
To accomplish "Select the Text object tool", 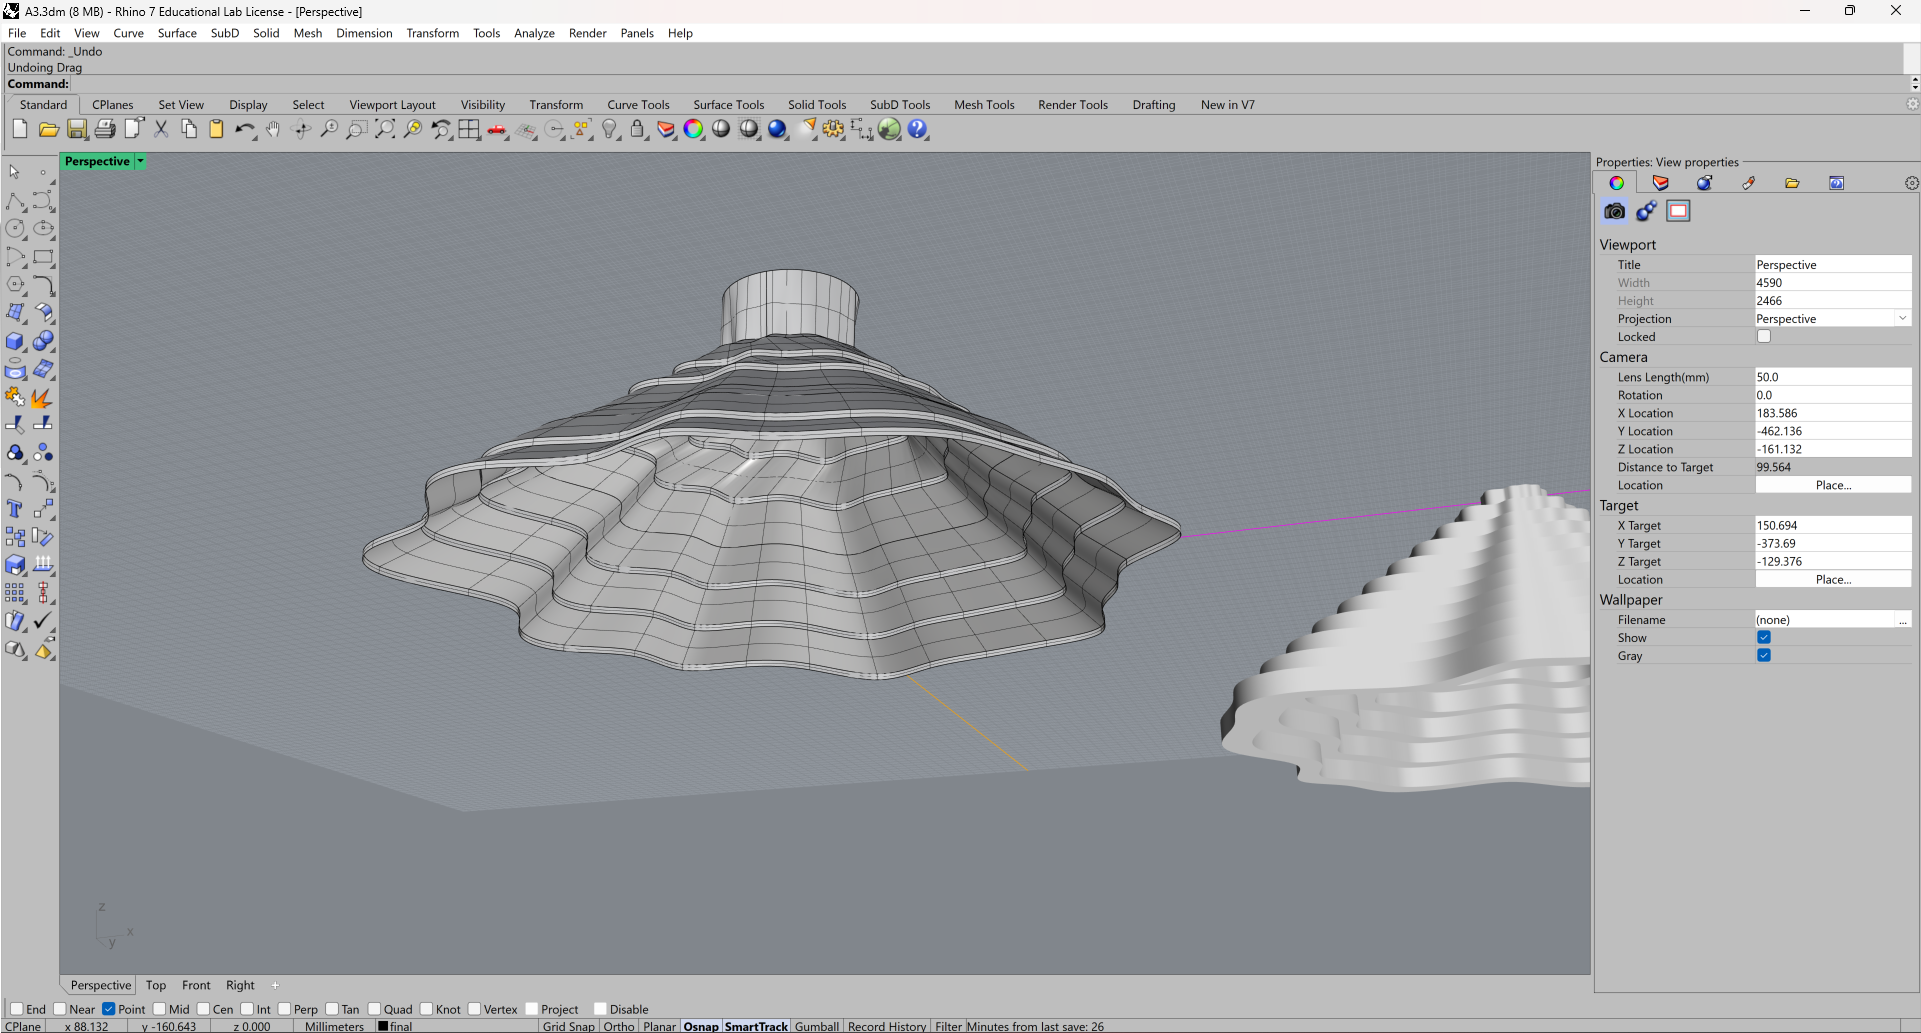I will pos(15,509).
